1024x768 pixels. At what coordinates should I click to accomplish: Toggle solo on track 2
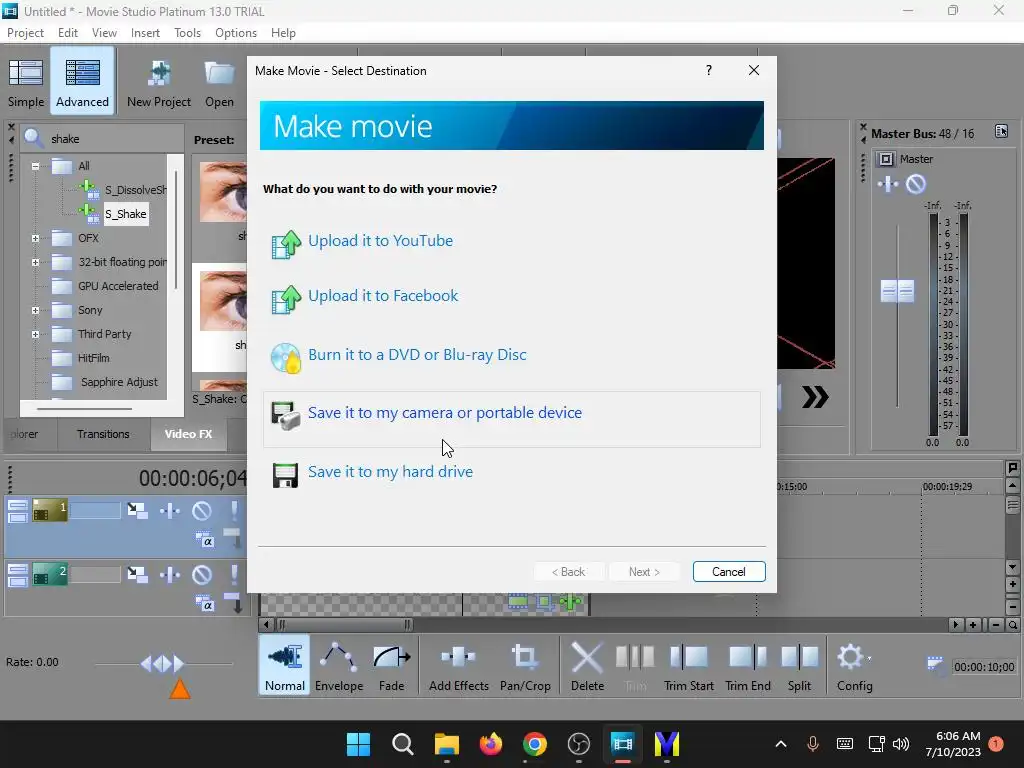tap(234, 575)
